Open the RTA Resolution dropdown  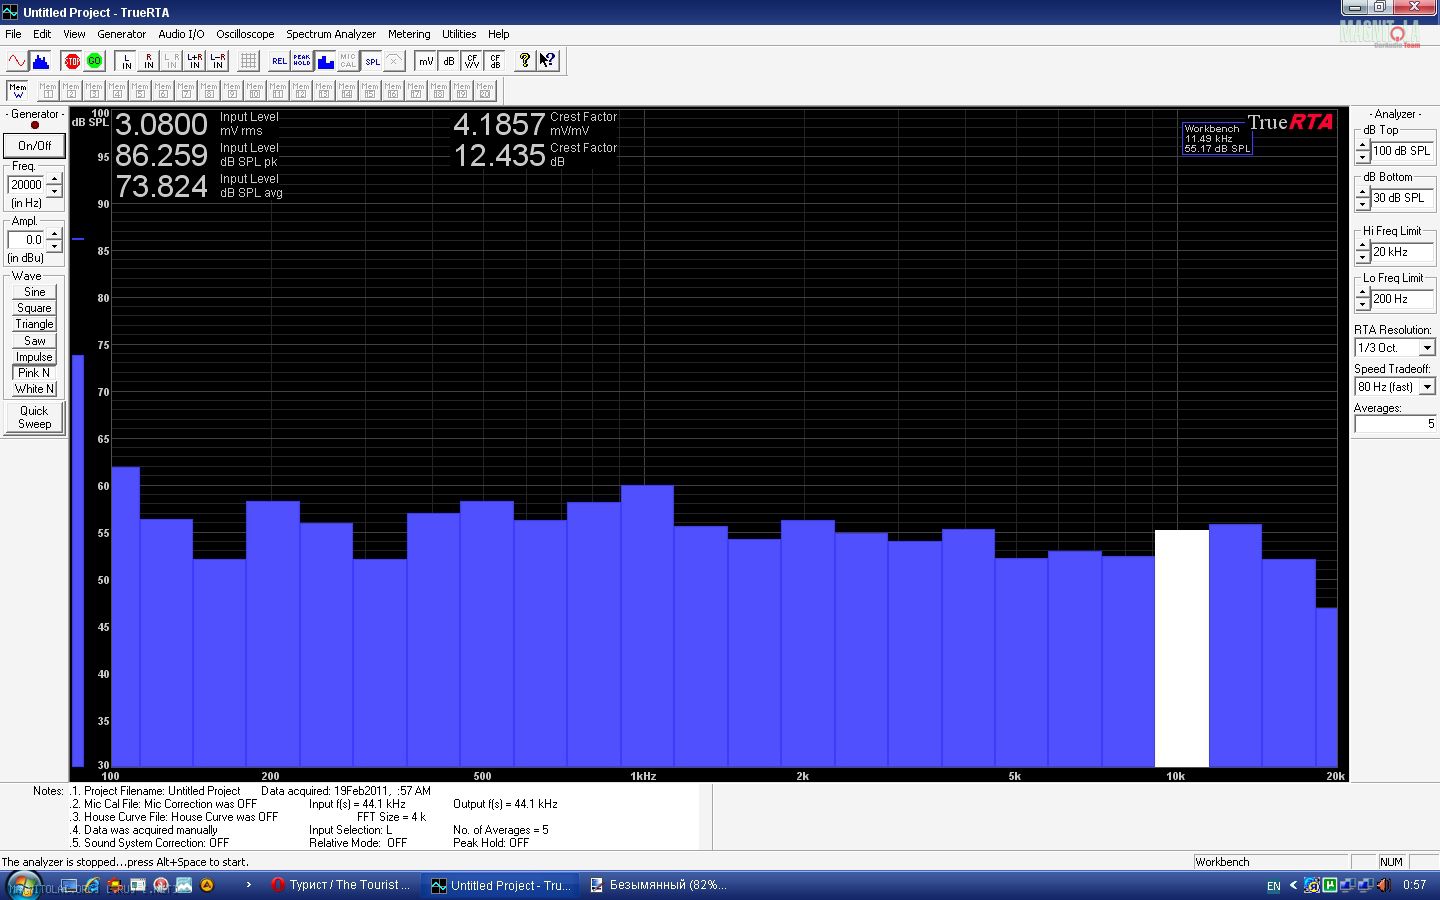[x=1427, y=348]
